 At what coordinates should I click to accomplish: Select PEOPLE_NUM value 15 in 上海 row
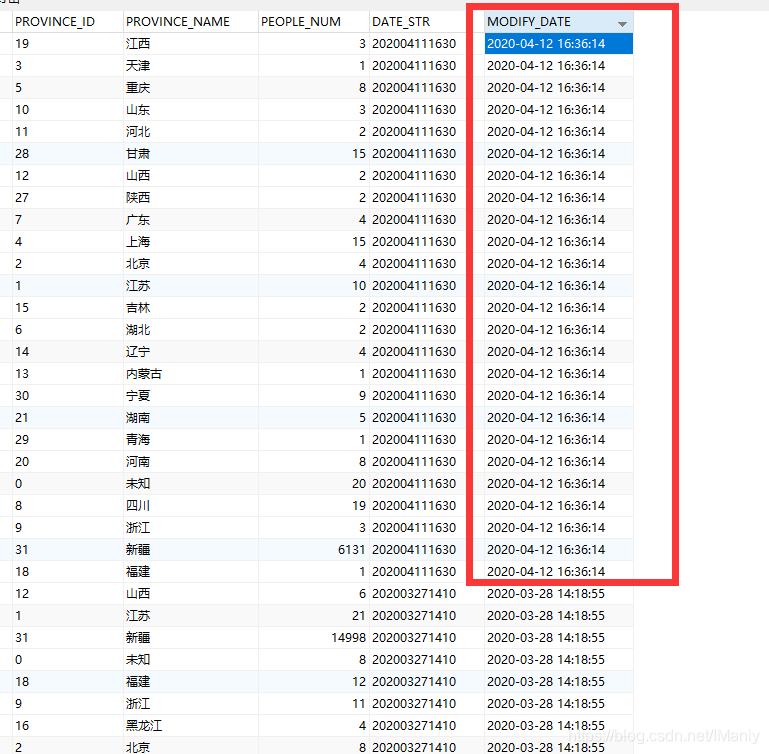click(x=313, y=242)
